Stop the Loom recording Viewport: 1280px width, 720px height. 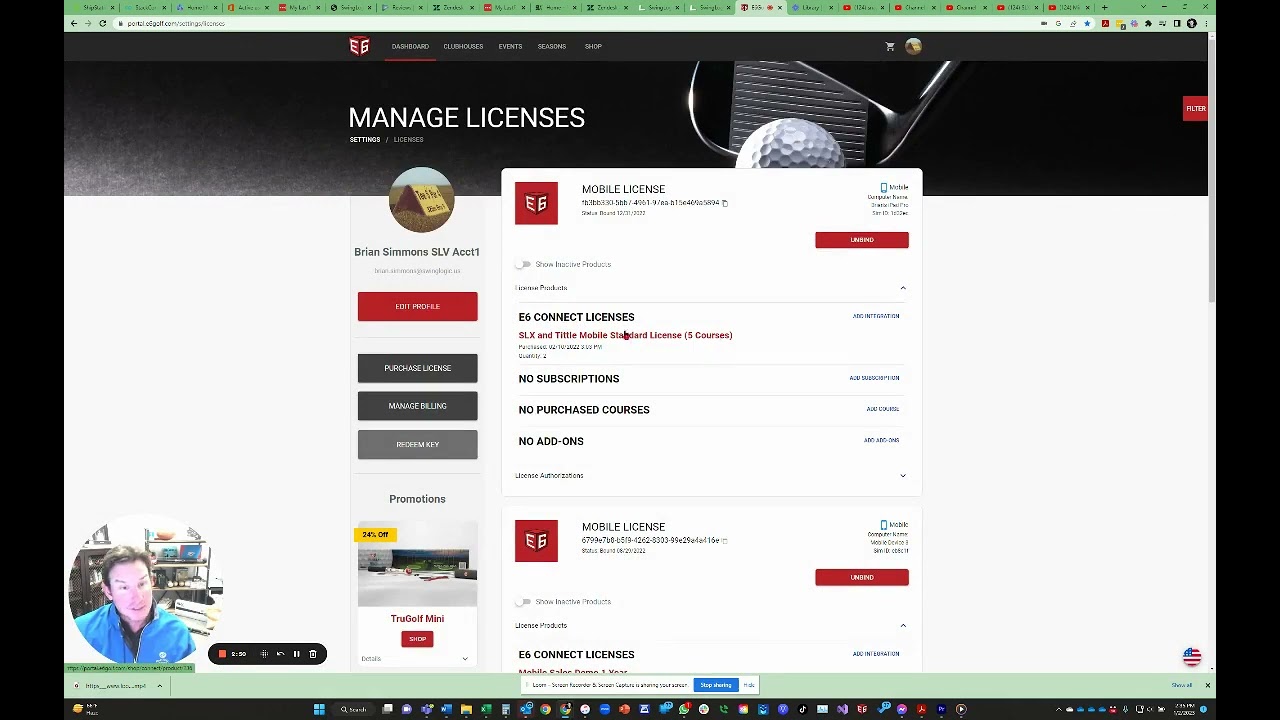pos(222,654)
